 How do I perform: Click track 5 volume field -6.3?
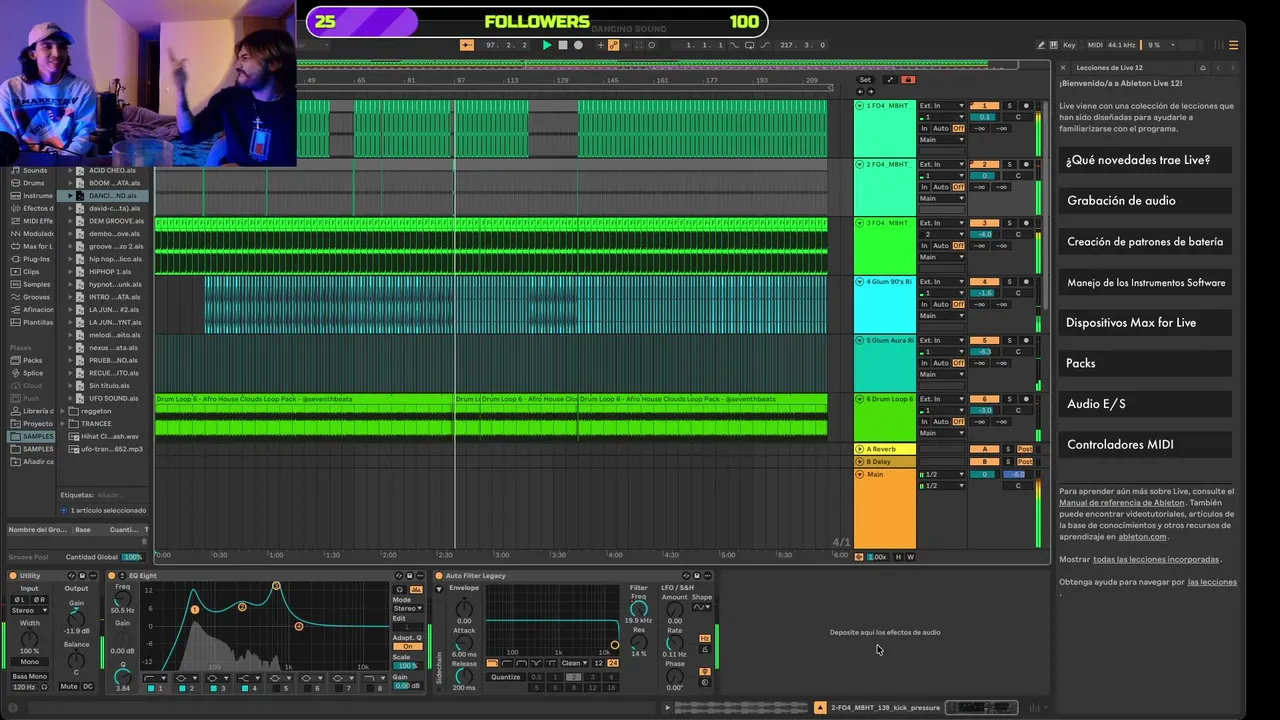[985, 352]
